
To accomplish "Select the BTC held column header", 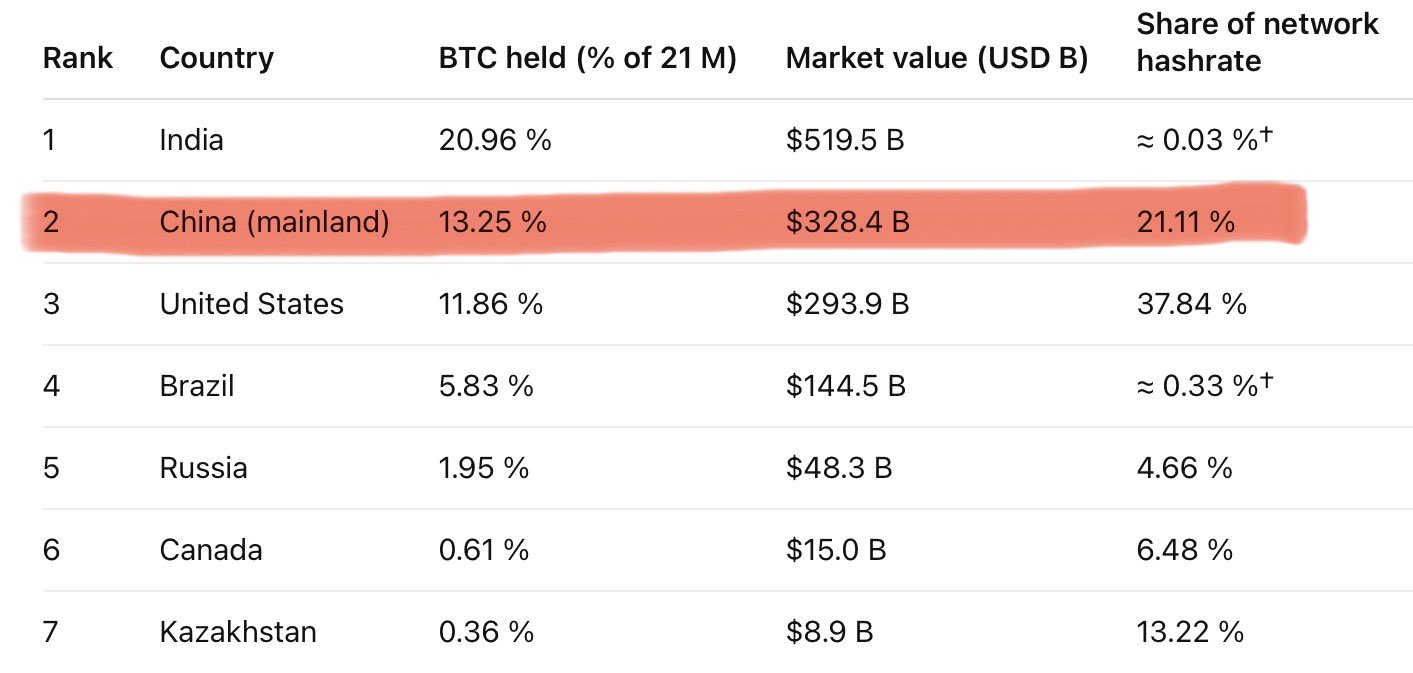I will click(x=587, y=58).
